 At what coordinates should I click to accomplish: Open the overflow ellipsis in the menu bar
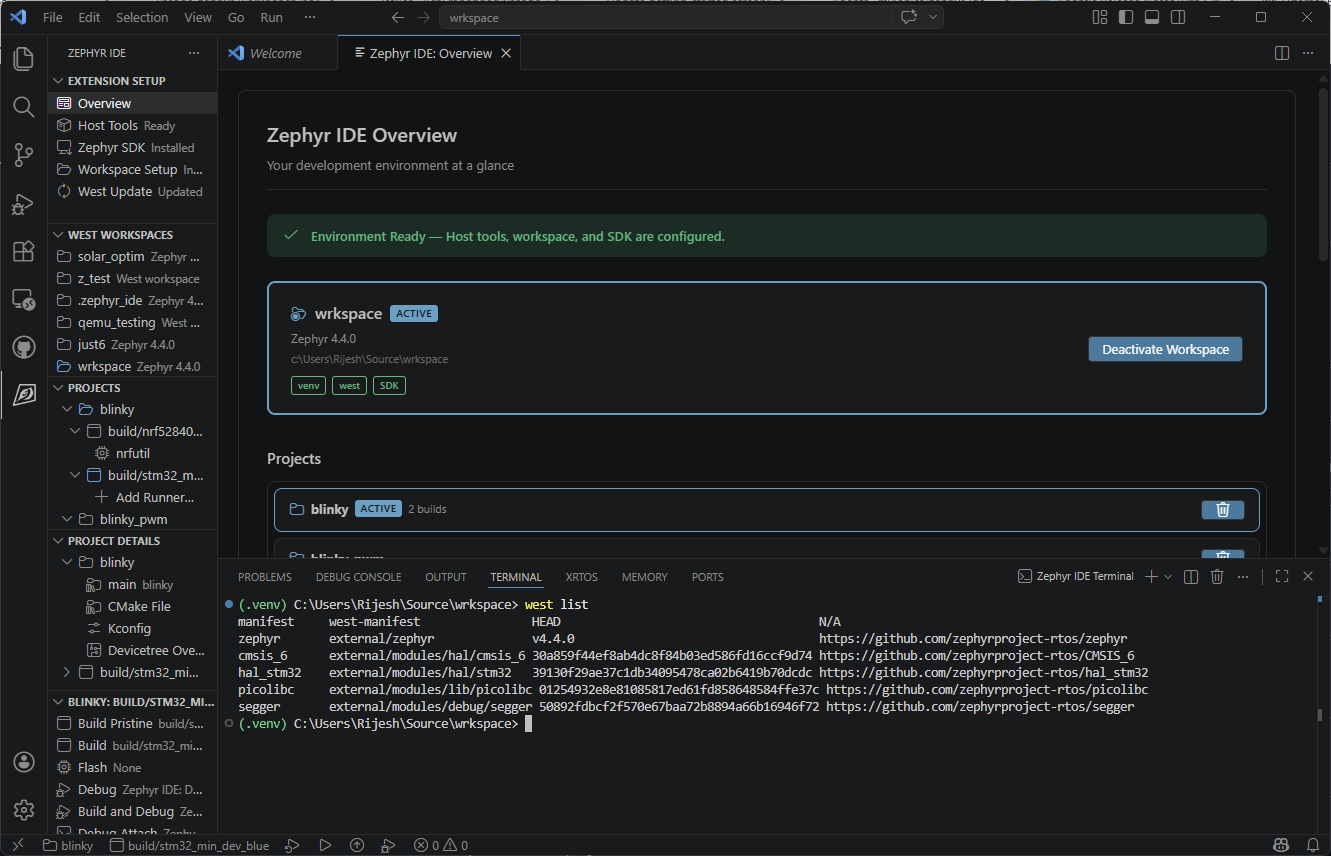[310, 17]
